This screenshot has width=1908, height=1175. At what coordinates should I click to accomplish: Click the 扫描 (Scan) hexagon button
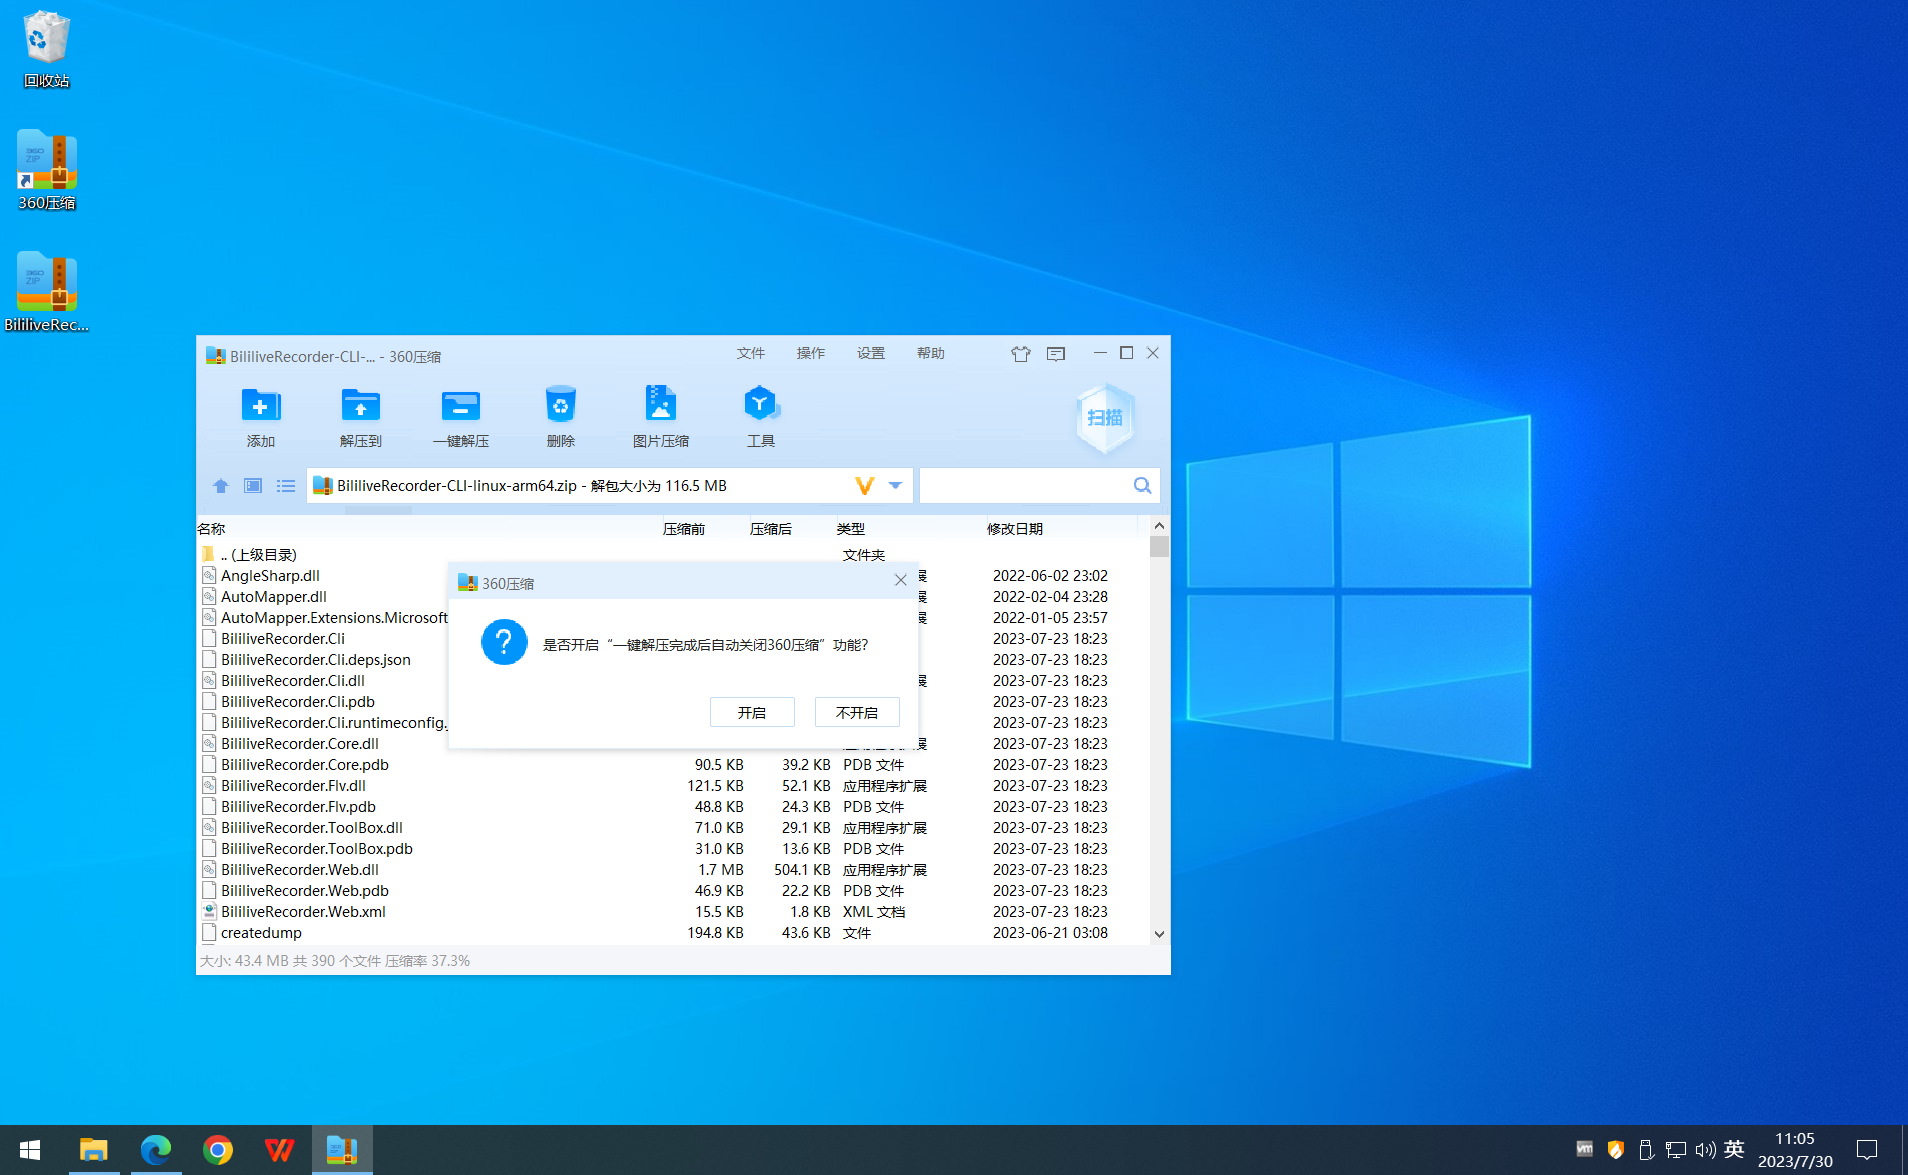click(x=1105, y=418)
